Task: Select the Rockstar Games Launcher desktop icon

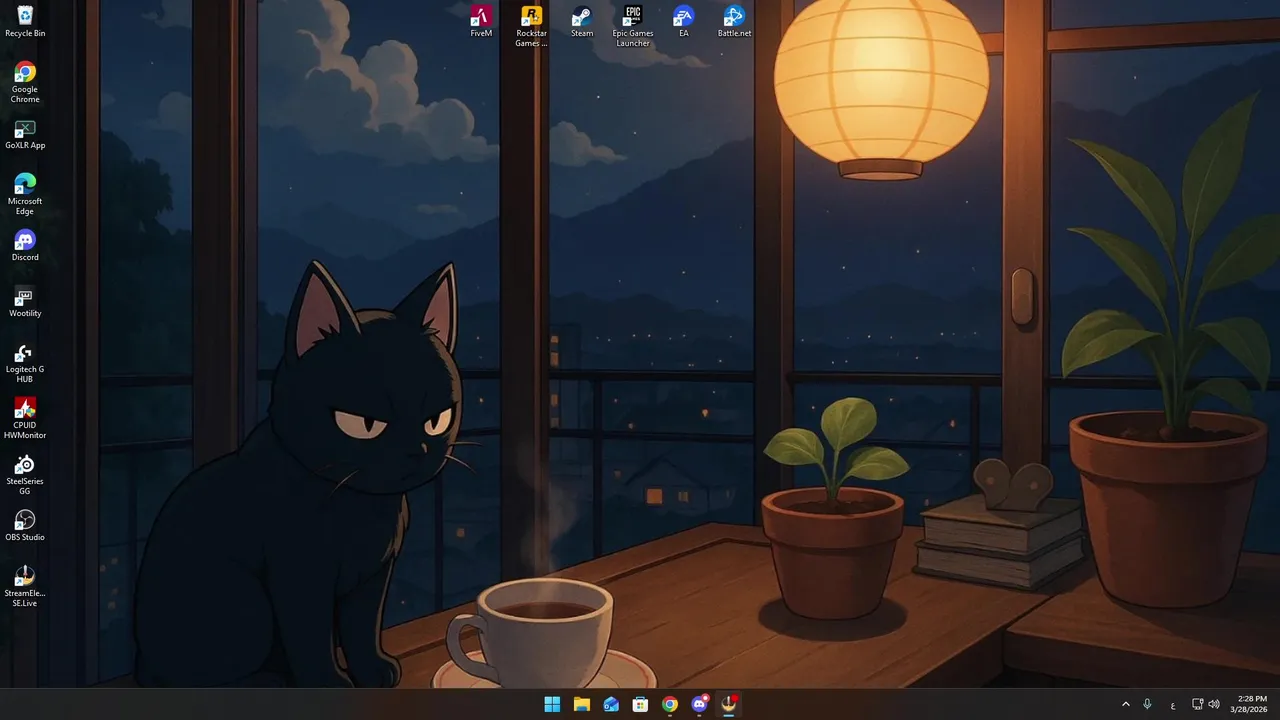Action: click(531, 27)
